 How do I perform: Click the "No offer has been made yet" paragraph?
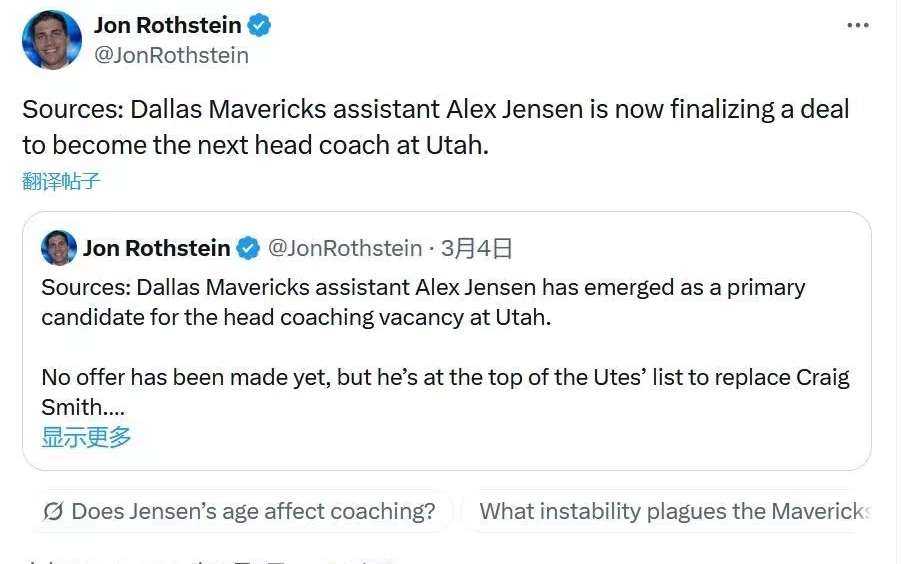tap(445, 378)
